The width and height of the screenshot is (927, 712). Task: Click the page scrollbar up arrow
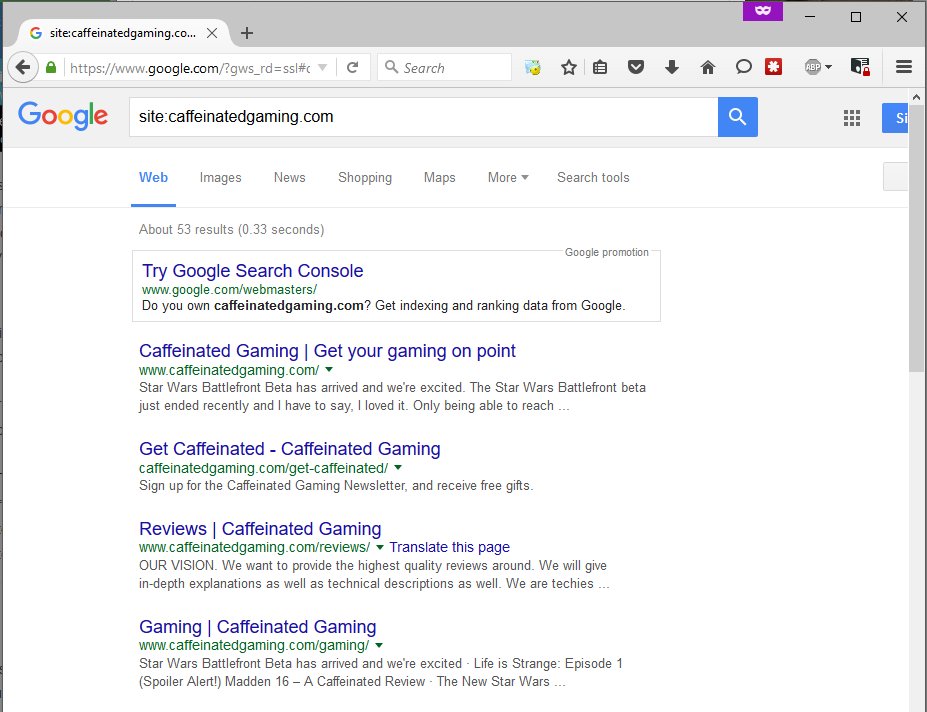coord(917,97)
